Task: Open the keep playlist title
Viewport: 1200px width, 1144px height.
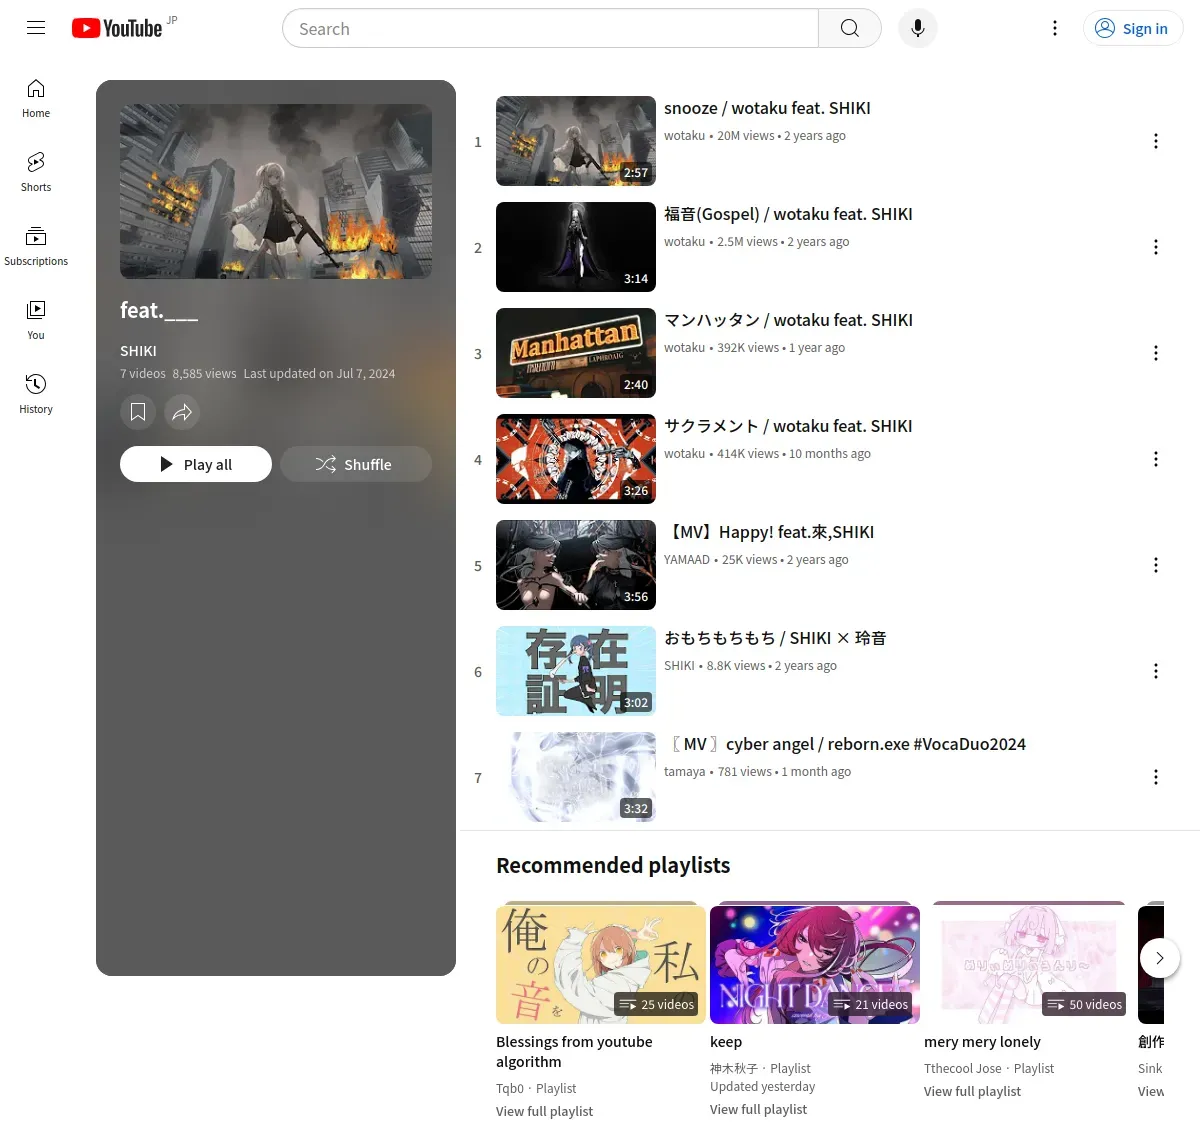Action: pyautogui.click(x=726, y=1042)
